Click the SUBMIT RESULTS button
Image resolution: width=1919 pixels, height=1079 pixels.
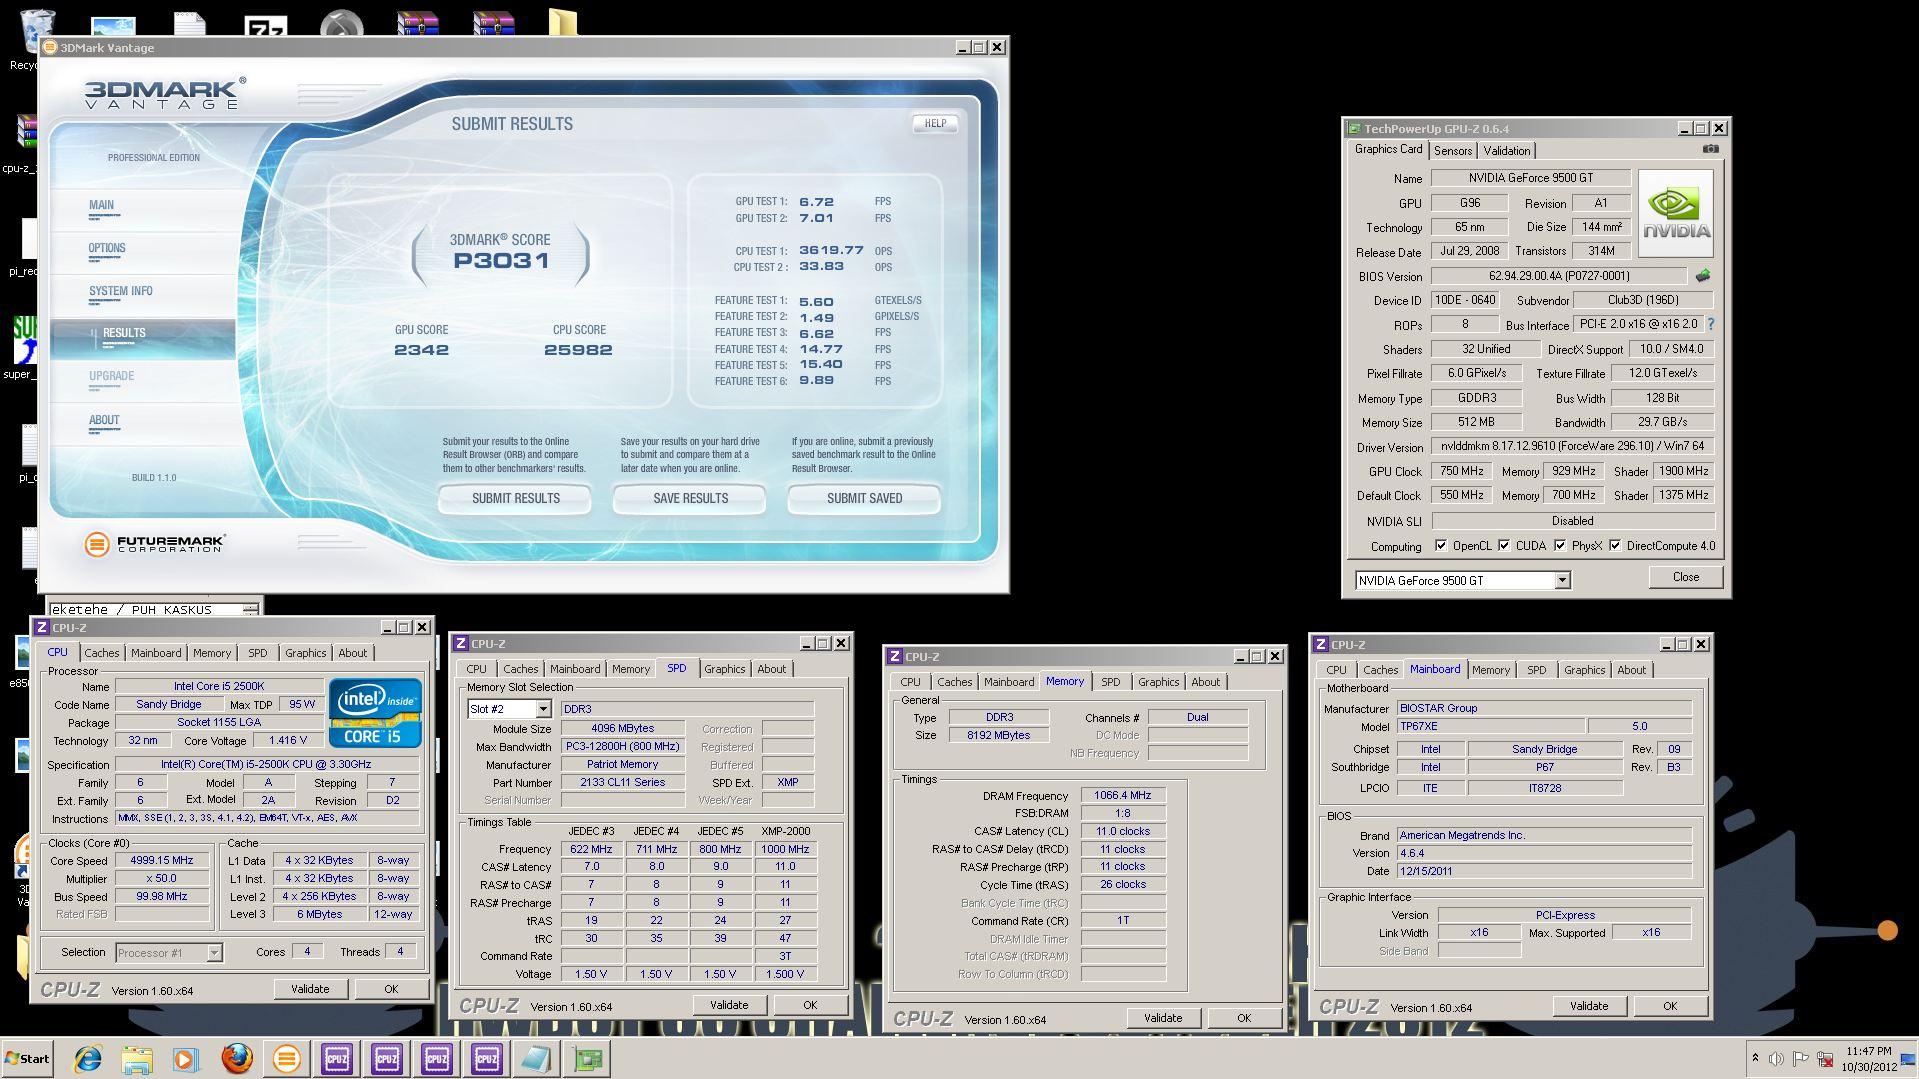515,498
